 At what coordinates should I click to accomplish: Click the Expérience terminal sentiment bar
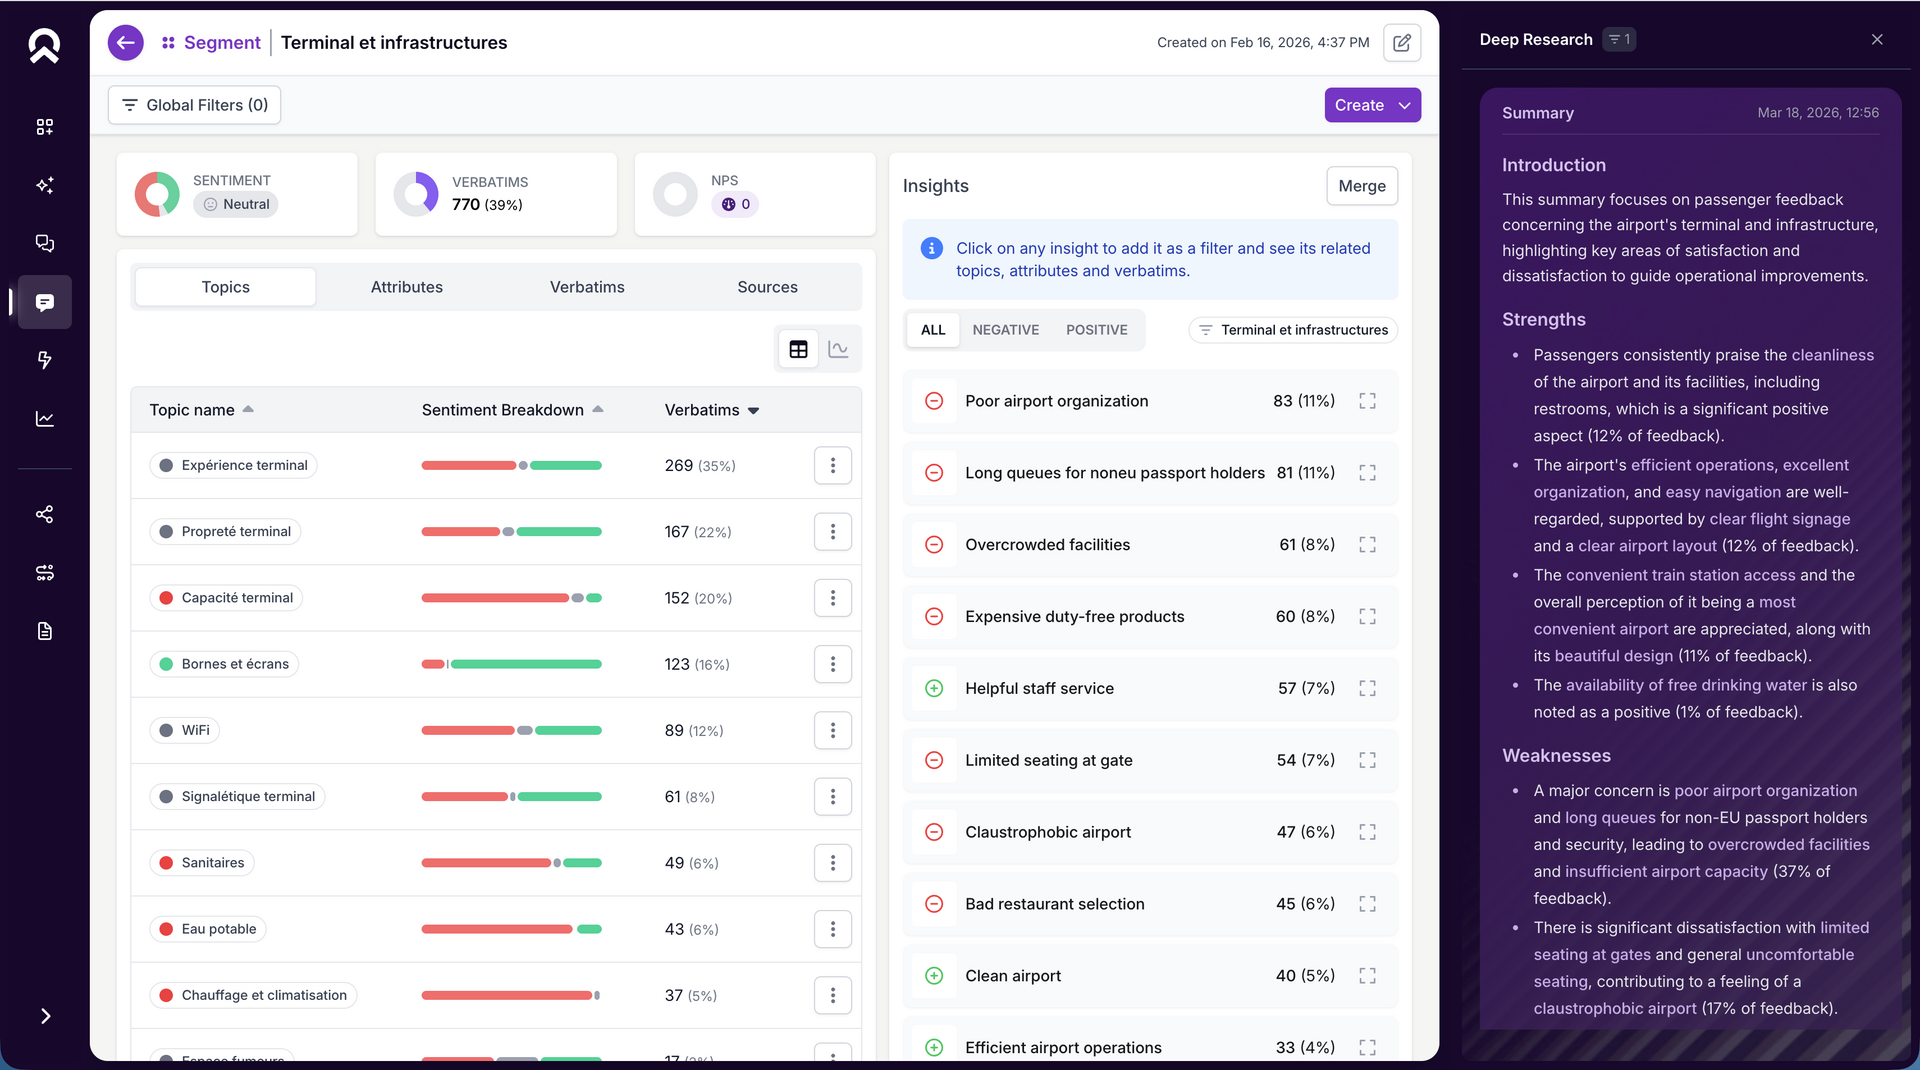511,466
